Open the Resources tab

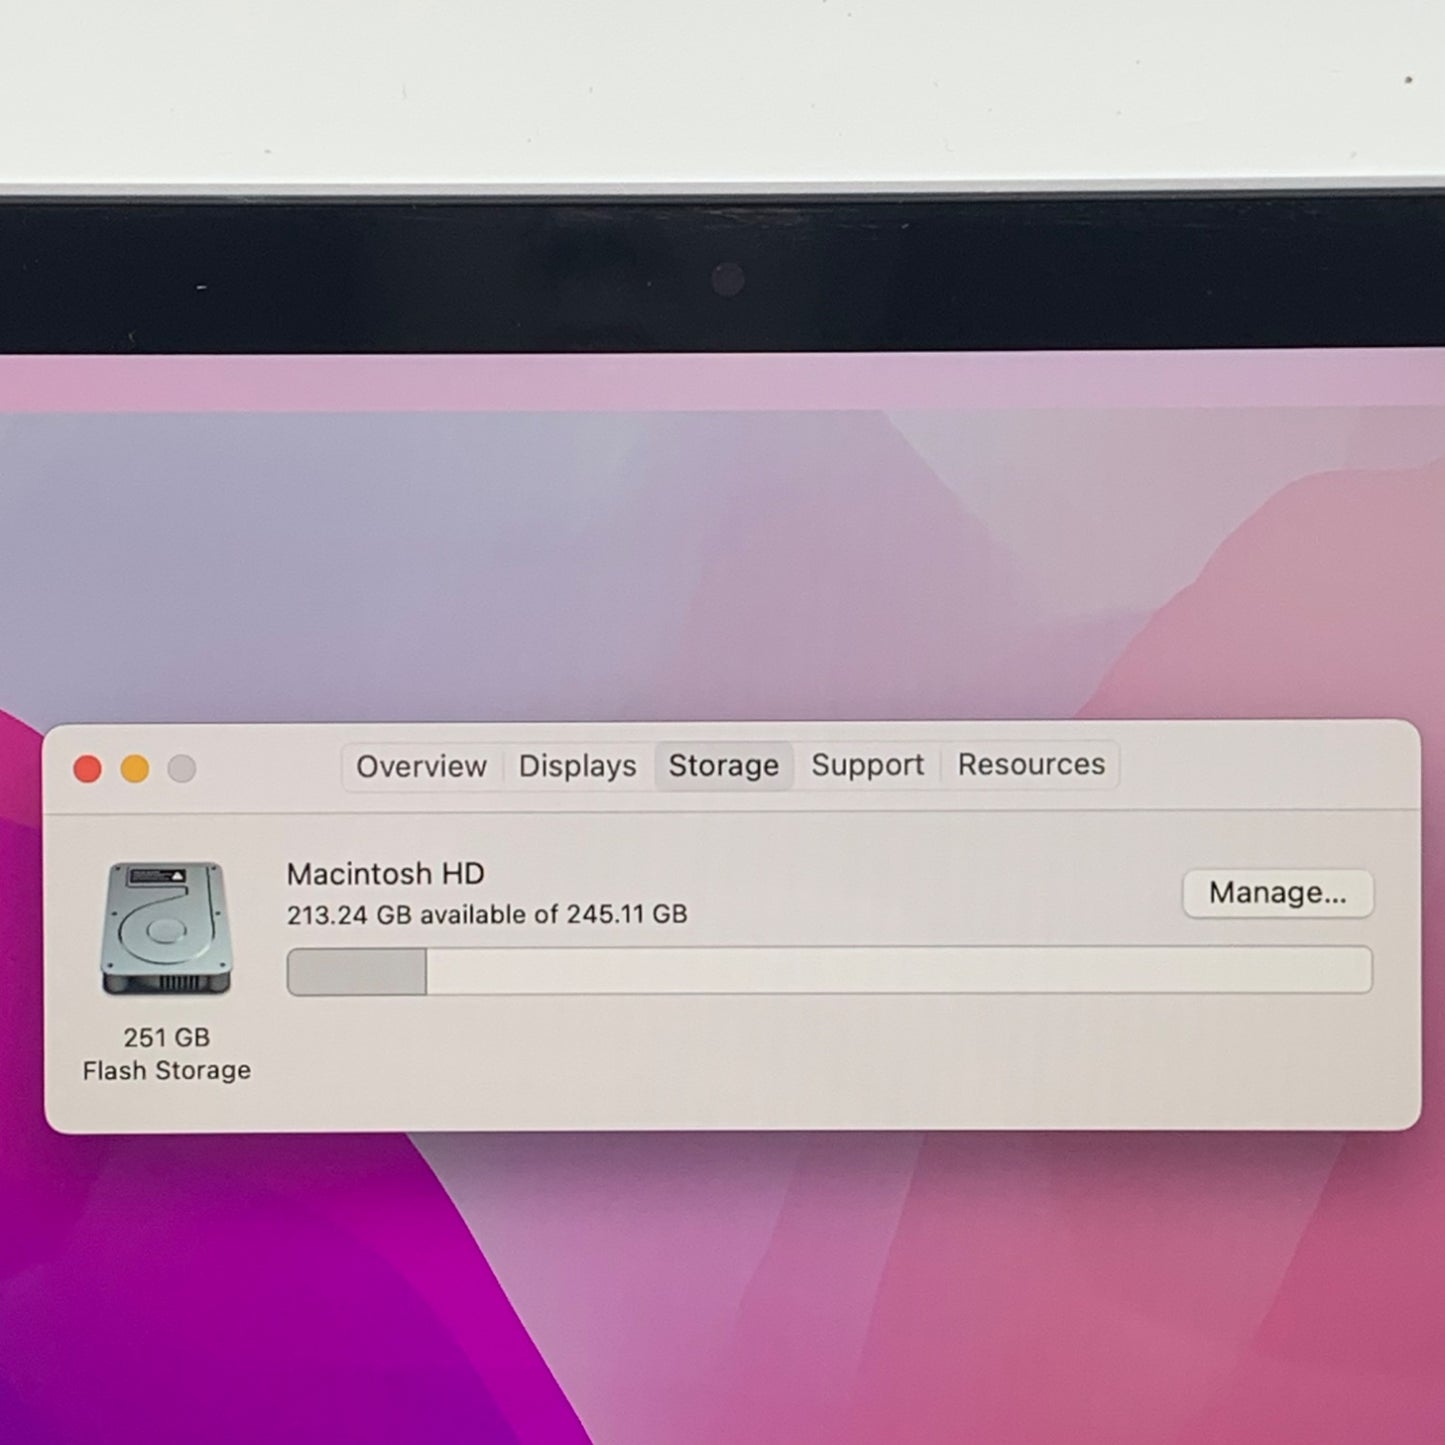[1031, 765]
